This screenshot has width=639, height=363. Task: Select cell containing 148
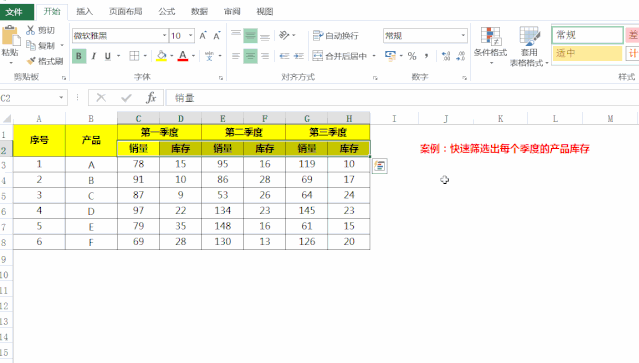tap(223, 226)
